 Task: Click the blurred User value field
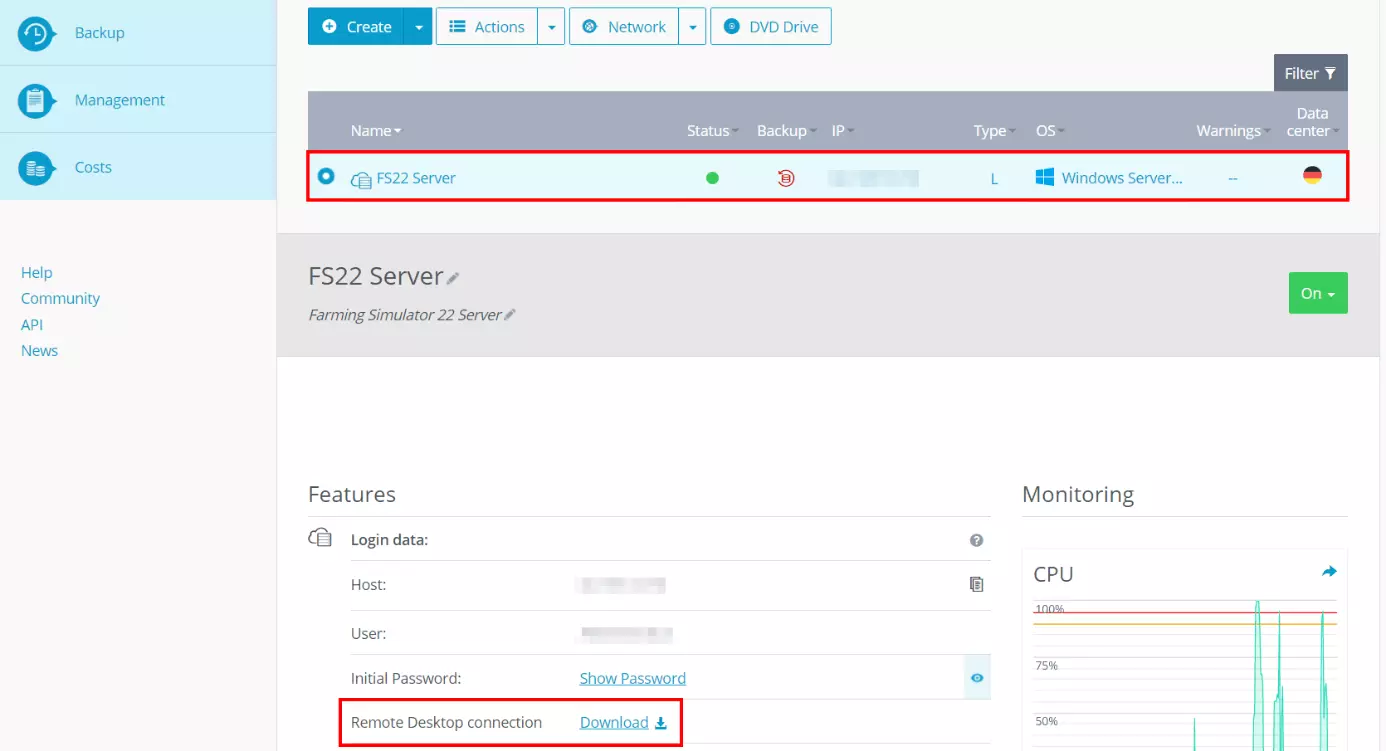627,634
